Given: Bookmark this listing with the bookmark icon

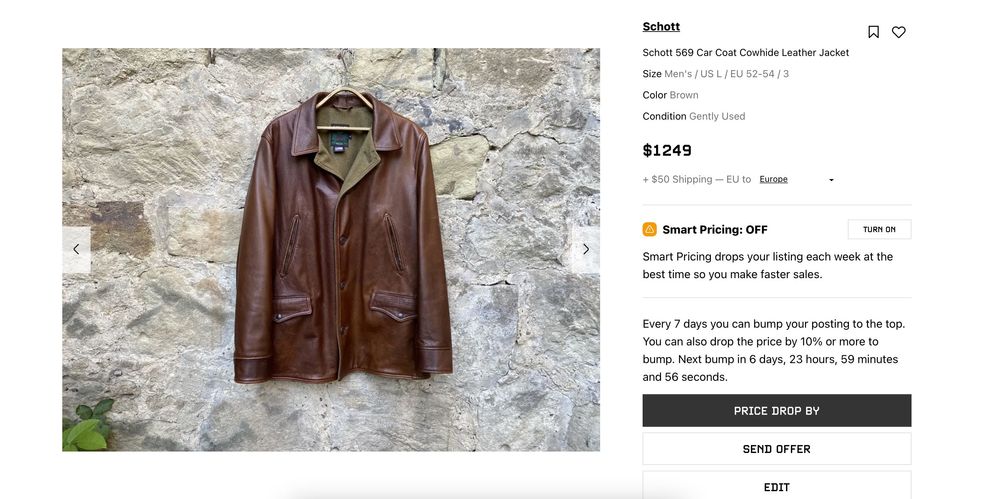Looking at the screenshot, I should pyautogui.click(x=873, y=32).
